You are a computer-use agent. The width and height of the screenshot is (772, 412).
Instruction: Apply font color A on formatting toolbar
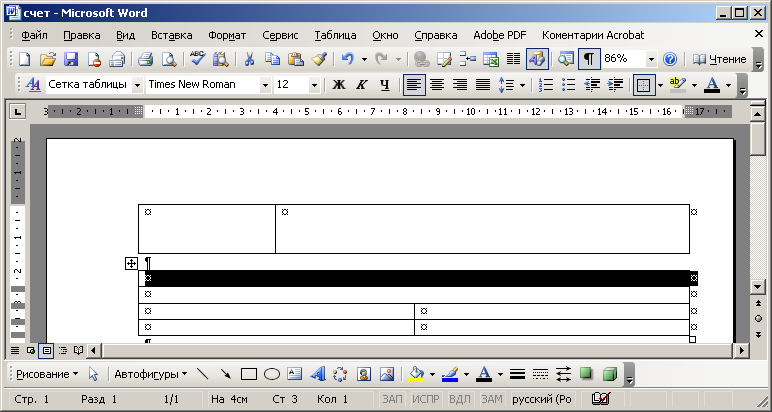click(712, 85)
